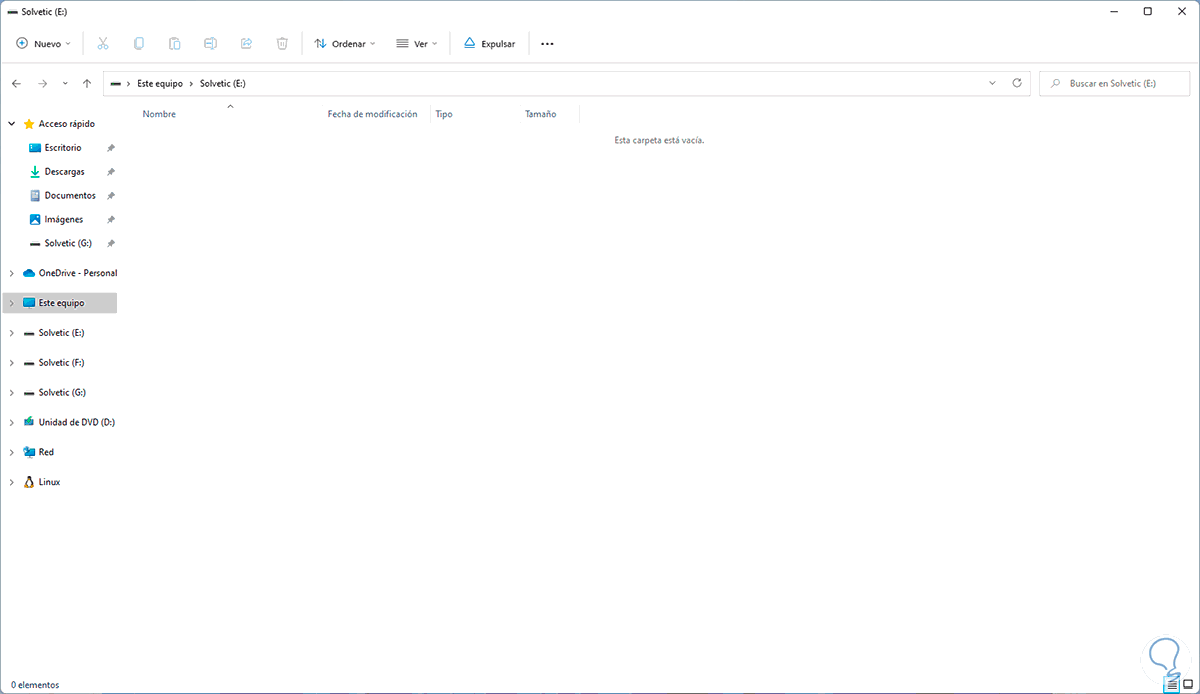The height and width of the screenshot is (694, 1200).
Task: Expand Solvetic (F:) in navigation pane
Action: [11, 363]
